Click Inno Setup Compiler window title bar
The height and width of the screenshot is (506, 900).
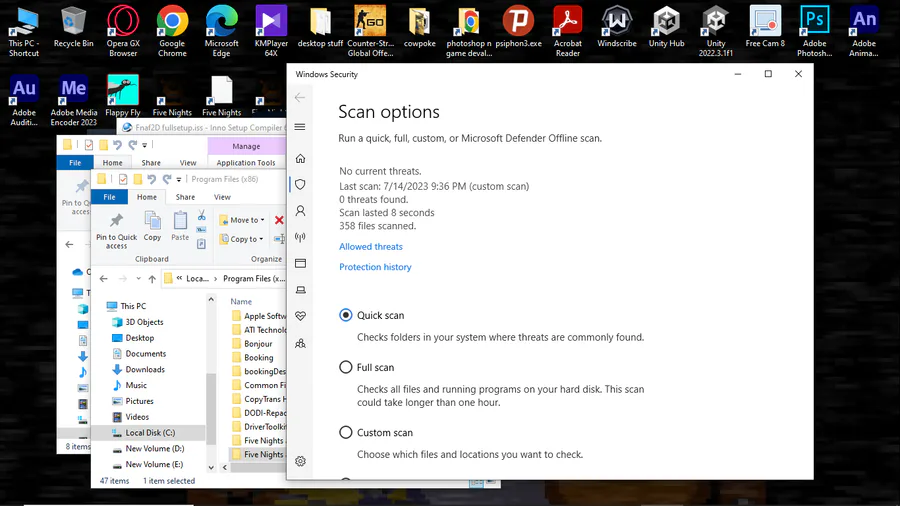203,127
